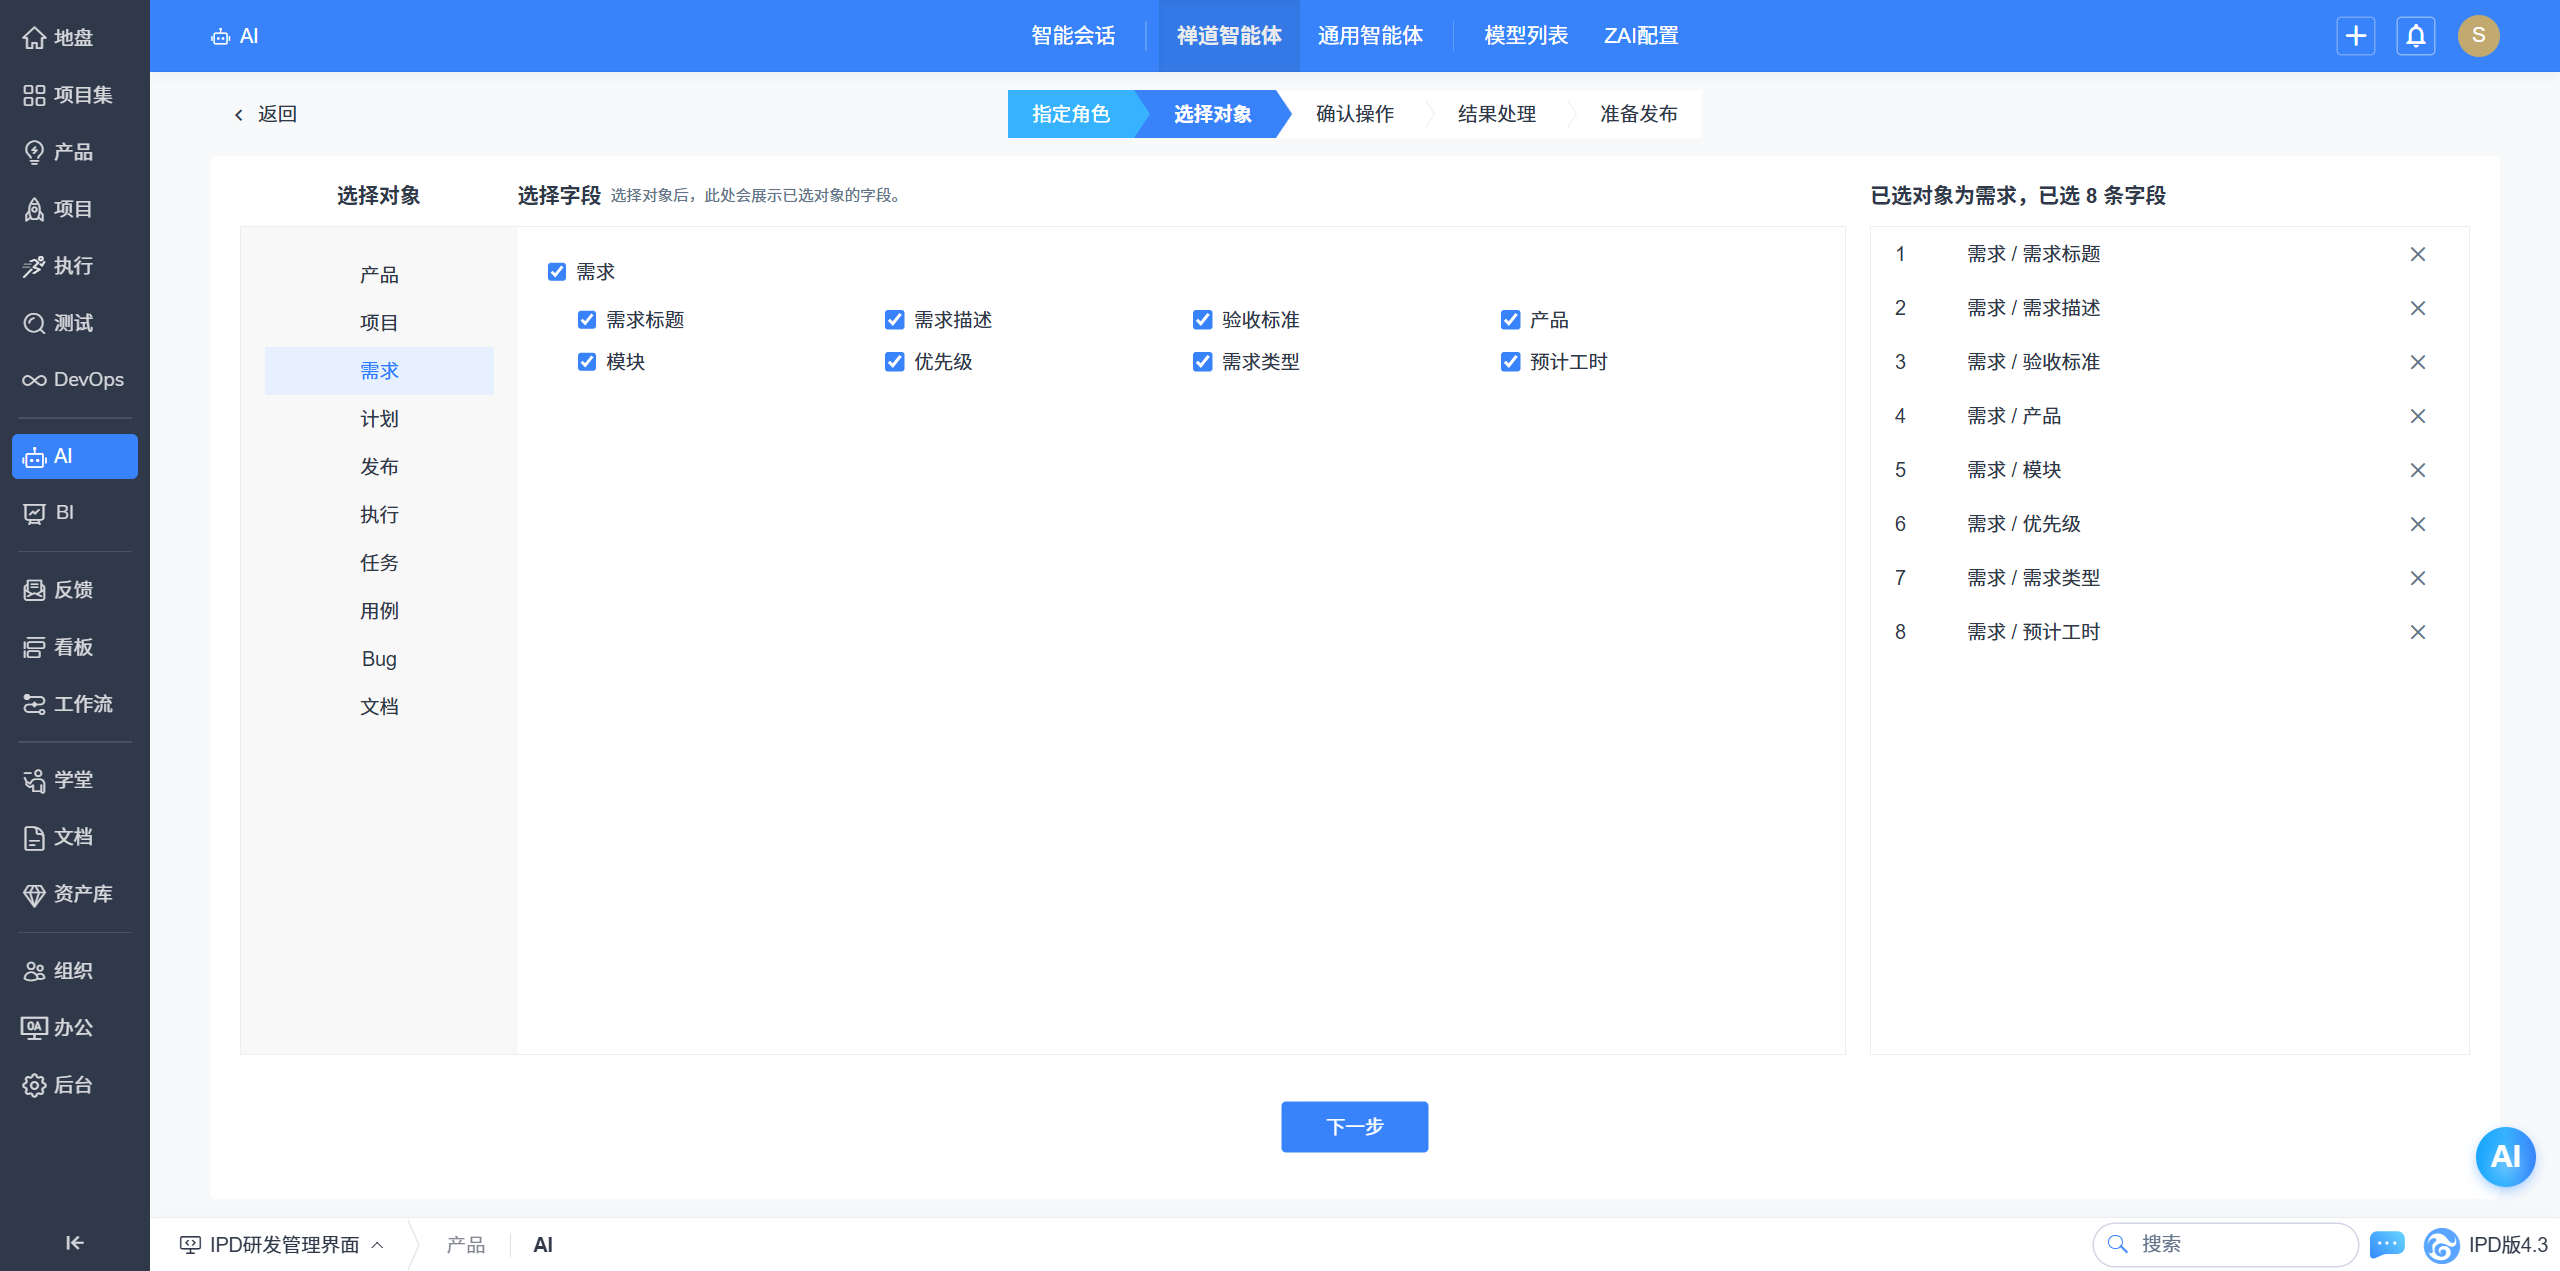2560x1271 pixels.
Task: Toggle the 预计工时 checkbox
Action: click(x=1510, y=362)
